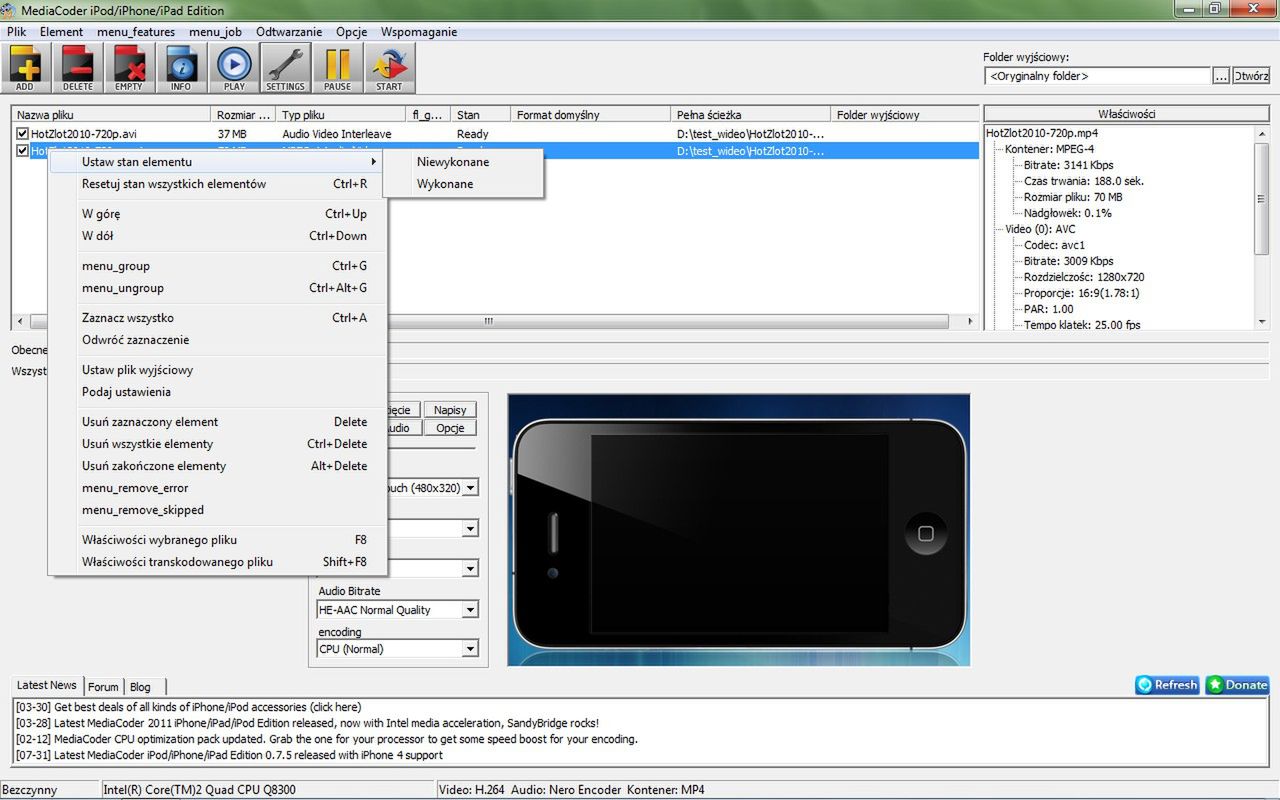
Task: Click the Pełna ścieżka column header
Action: click(x=750, y=115)
